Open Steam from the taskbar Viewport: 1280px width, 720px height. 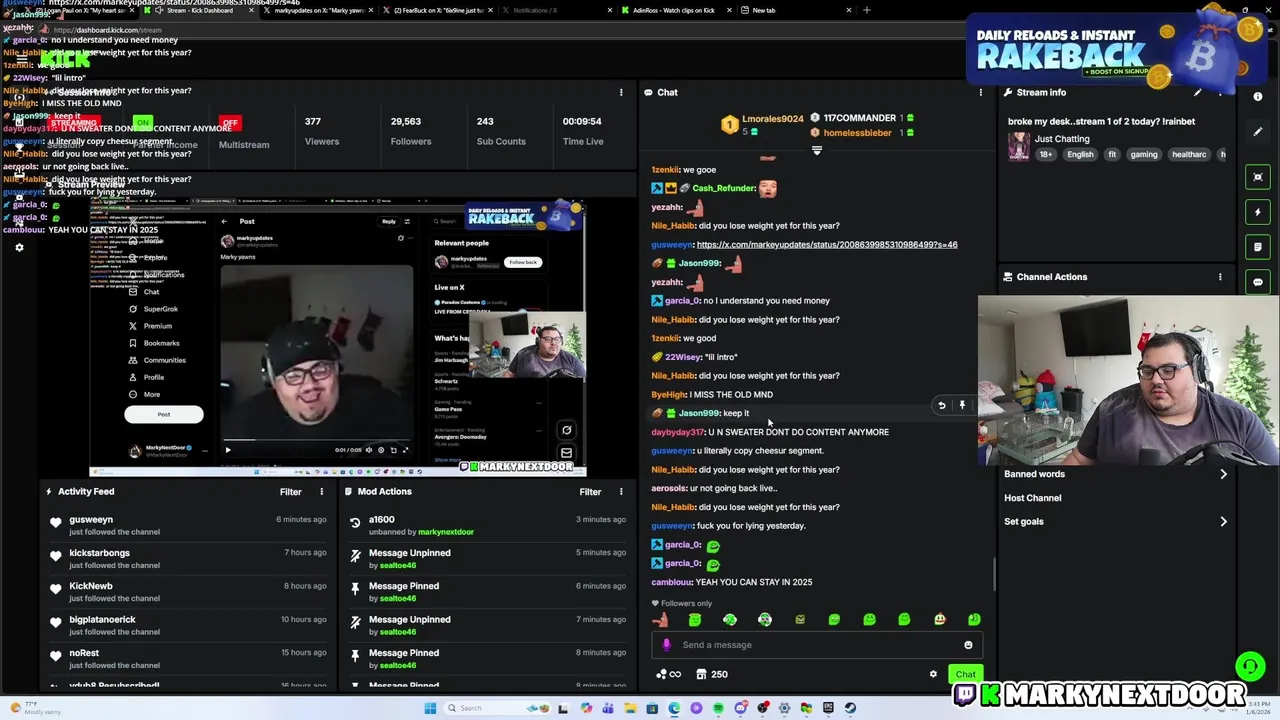pyautogui.click(x=850, y=708)
